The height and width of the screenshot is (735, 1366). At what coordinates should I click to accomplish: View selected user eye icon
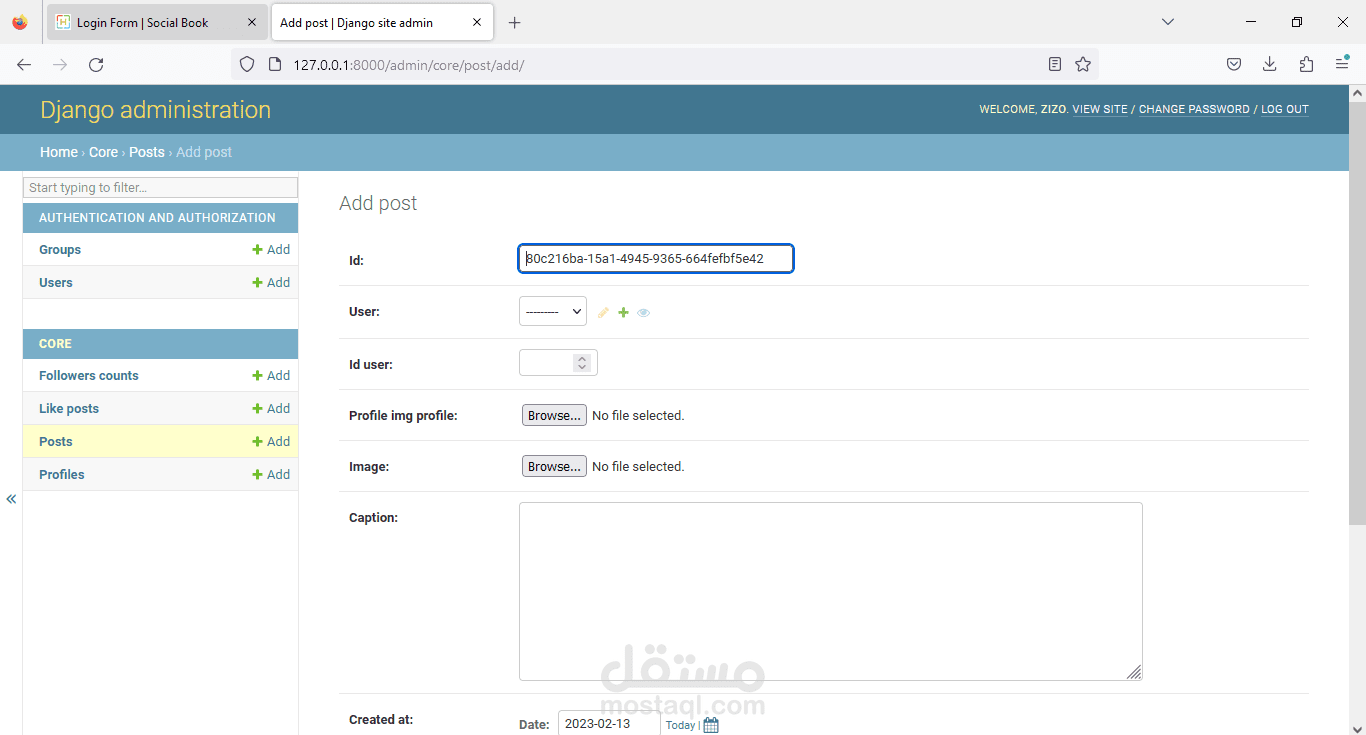tap(643, 313)
